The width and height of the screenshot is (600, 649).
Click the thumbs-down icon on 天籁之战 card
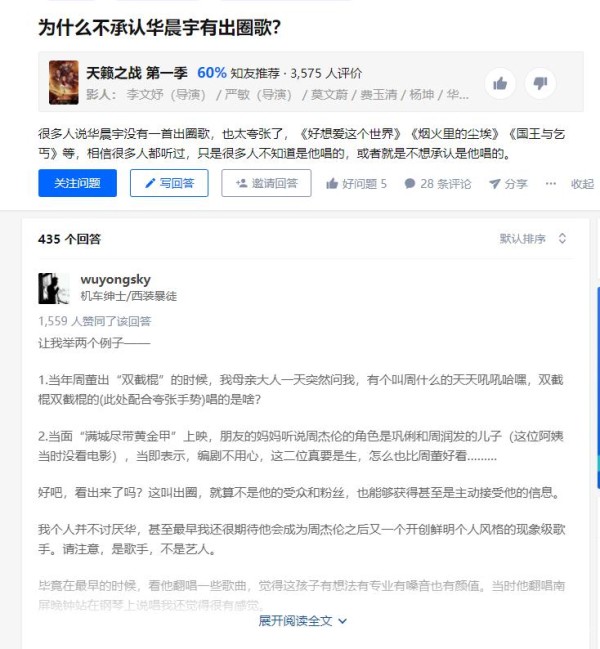pyautogui.click(x=540, y=84)
